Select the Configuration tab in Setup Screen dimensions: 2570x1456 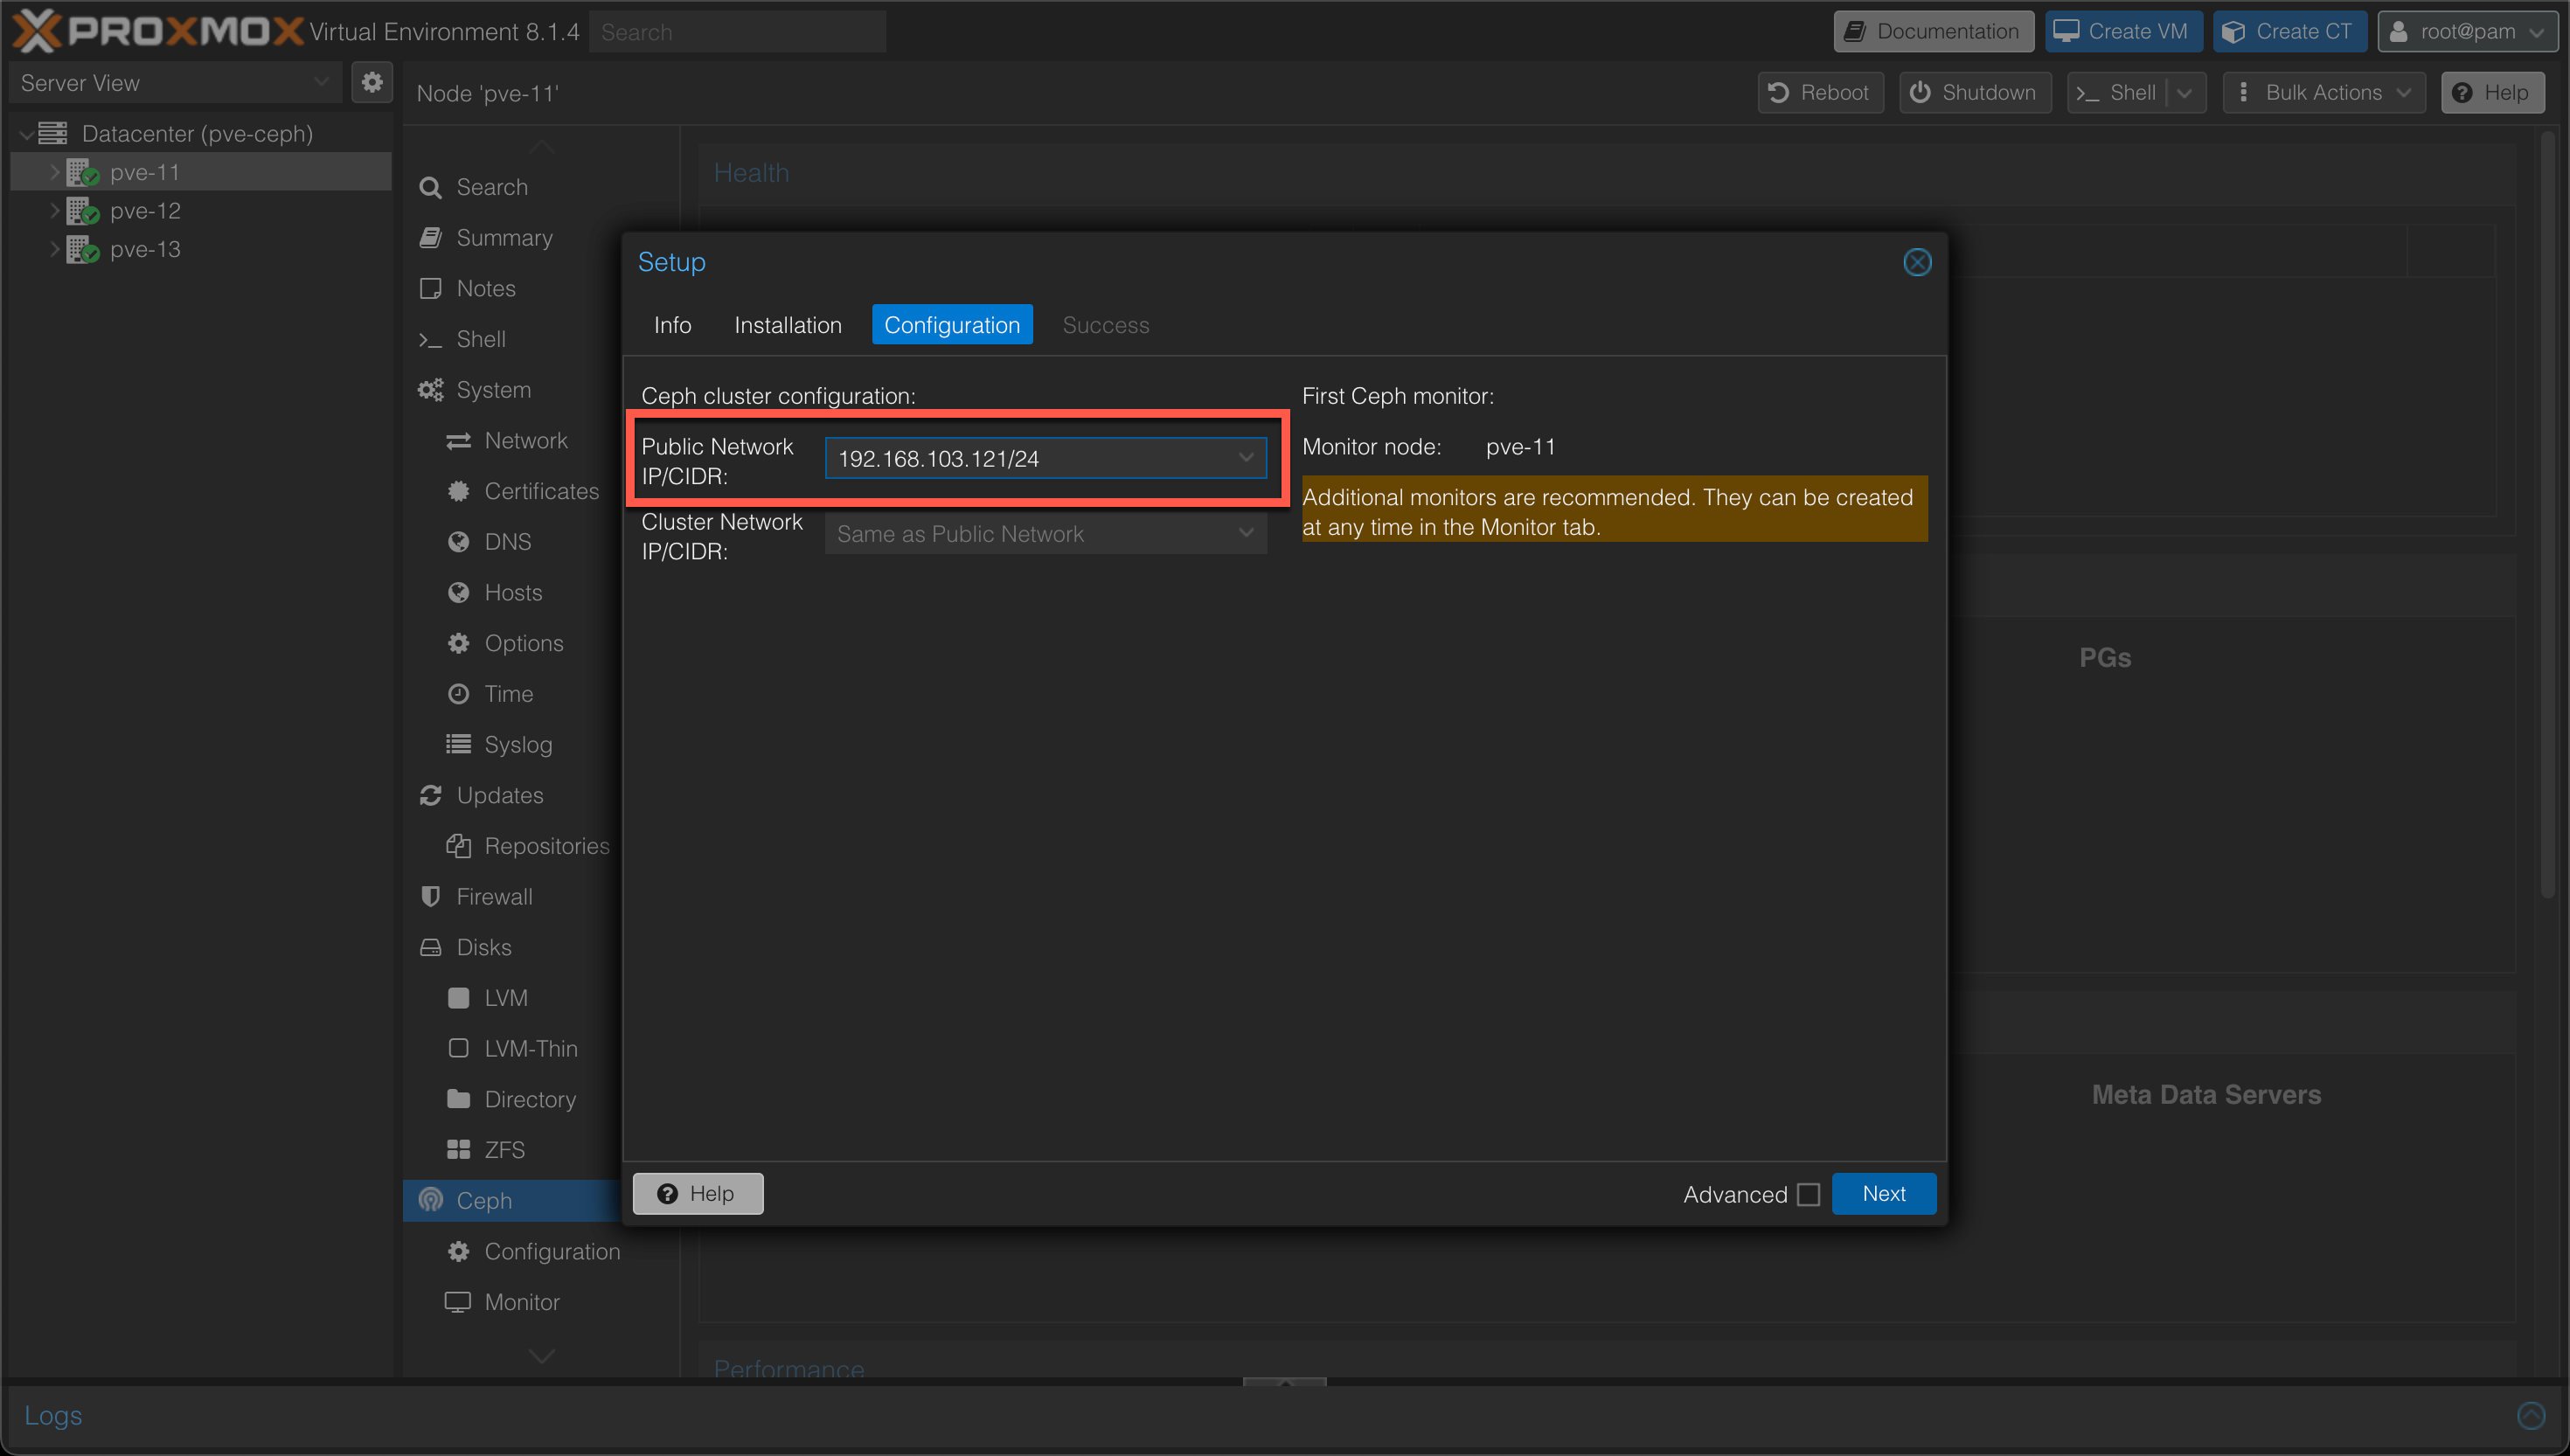pyautogui.click(x=953, y=325)
